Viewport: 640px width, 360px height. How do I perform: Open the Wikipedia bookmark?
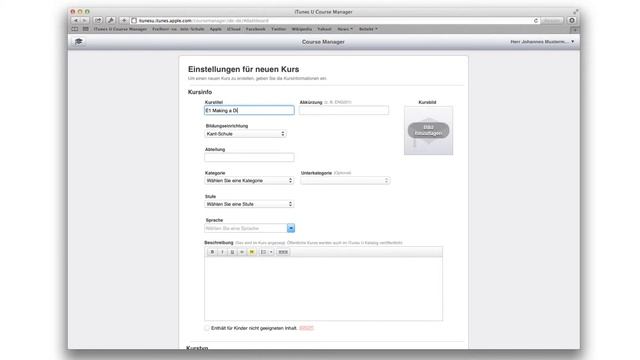pyautogui.click(x=302, y=29)
